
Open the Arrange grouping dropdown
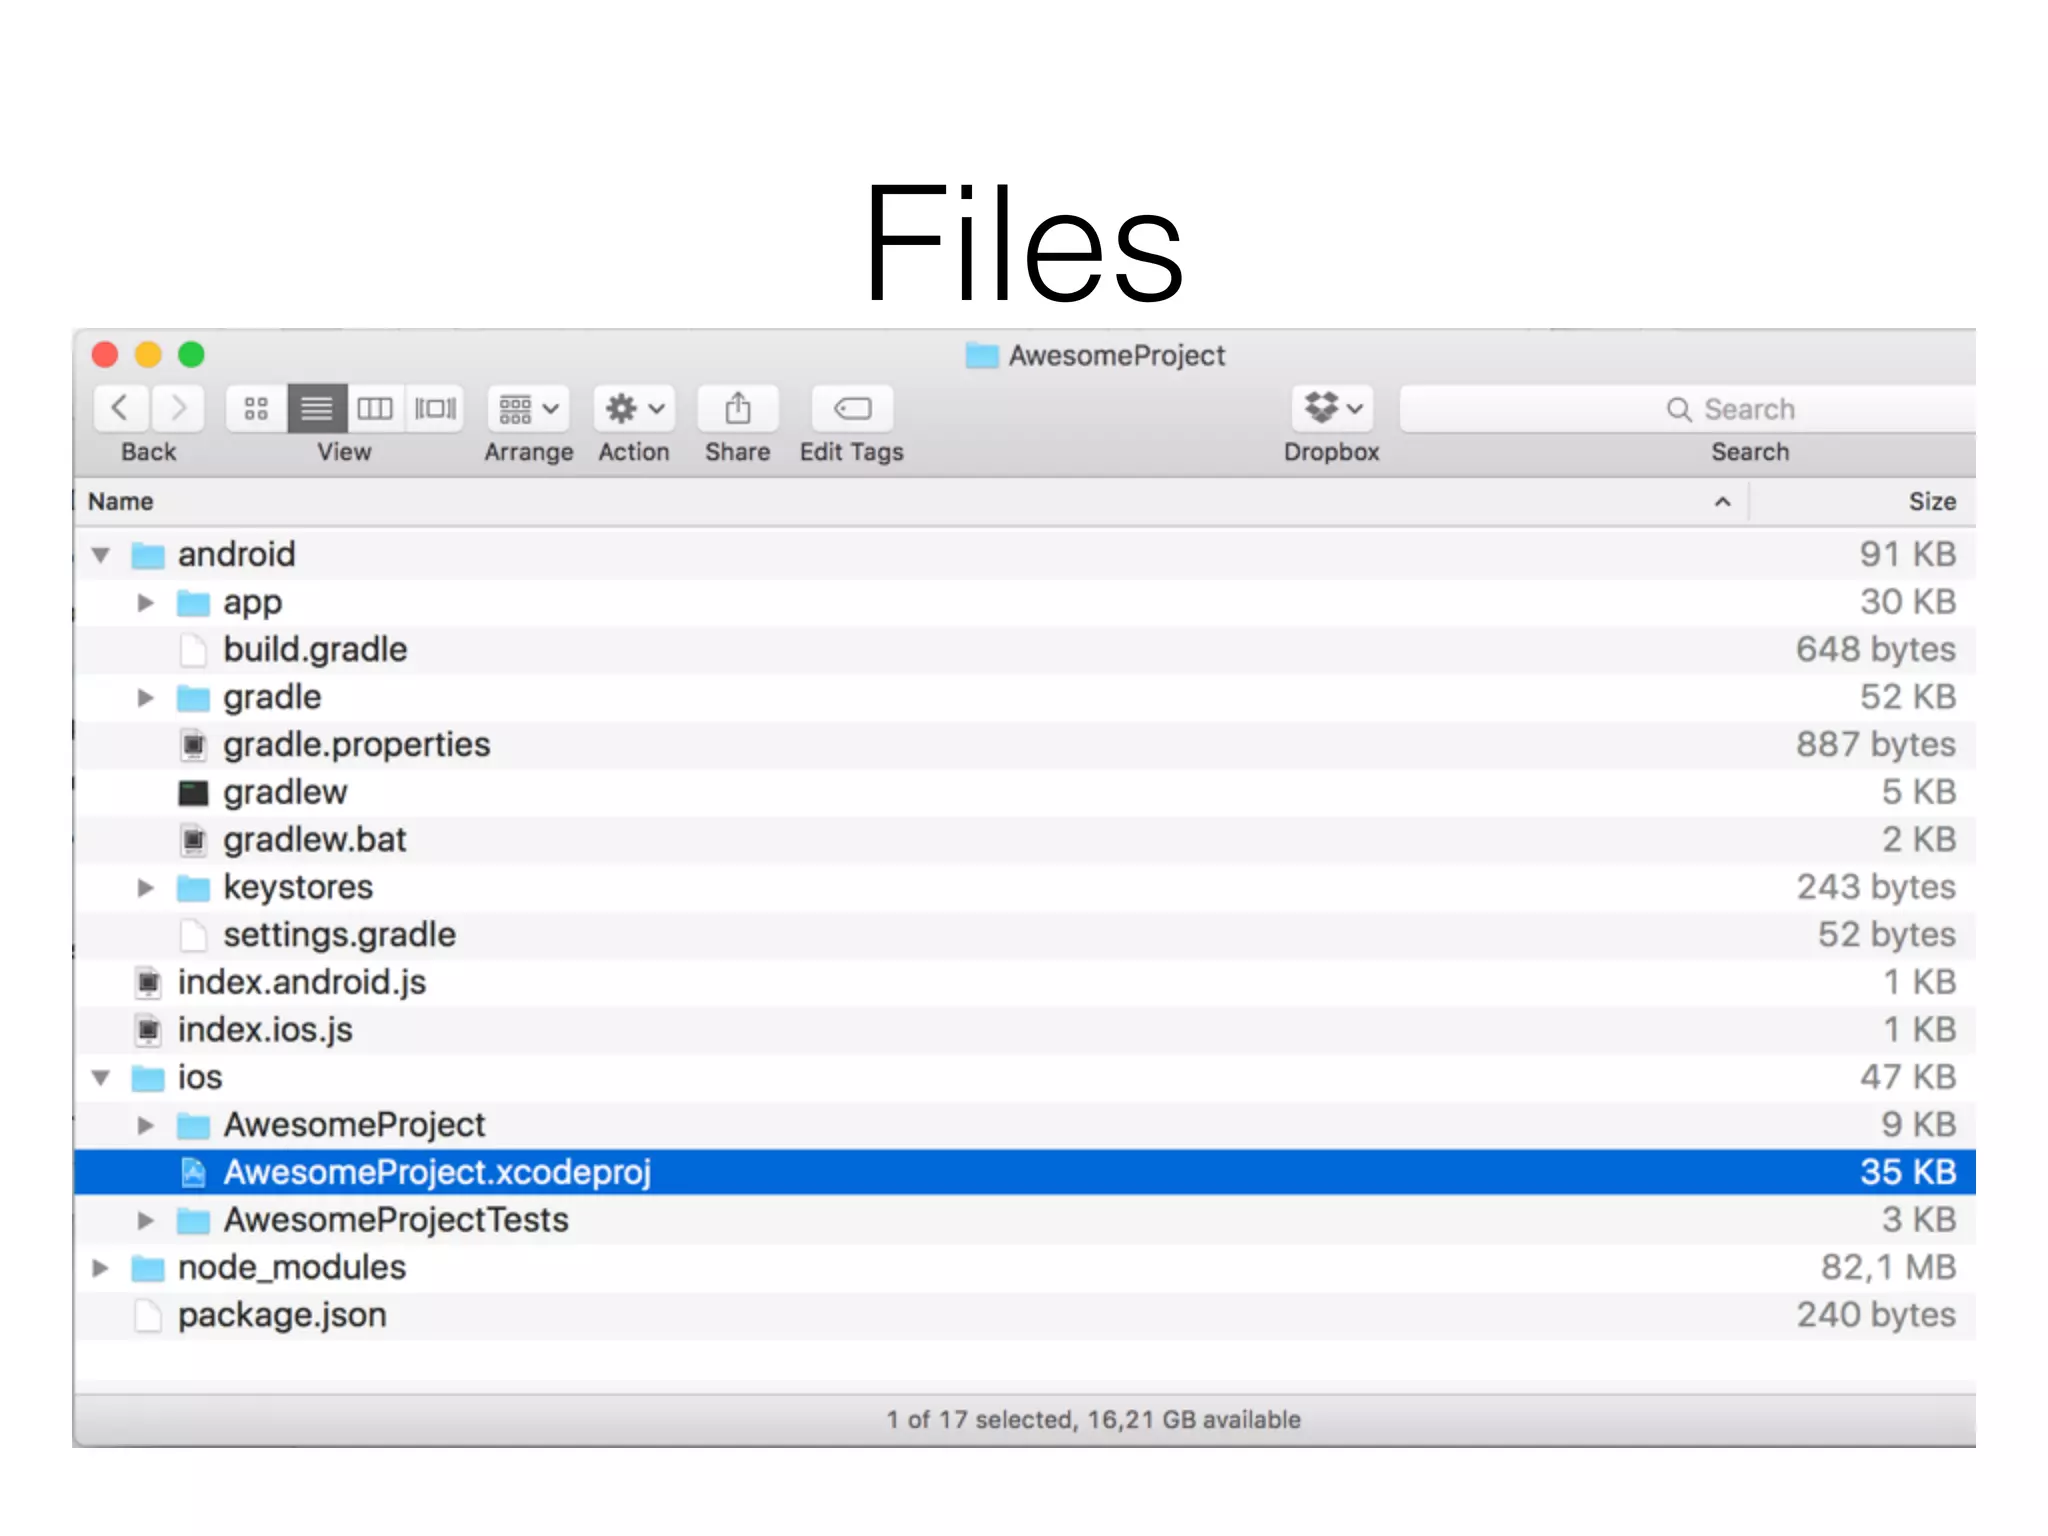click(x=528, y=408)
